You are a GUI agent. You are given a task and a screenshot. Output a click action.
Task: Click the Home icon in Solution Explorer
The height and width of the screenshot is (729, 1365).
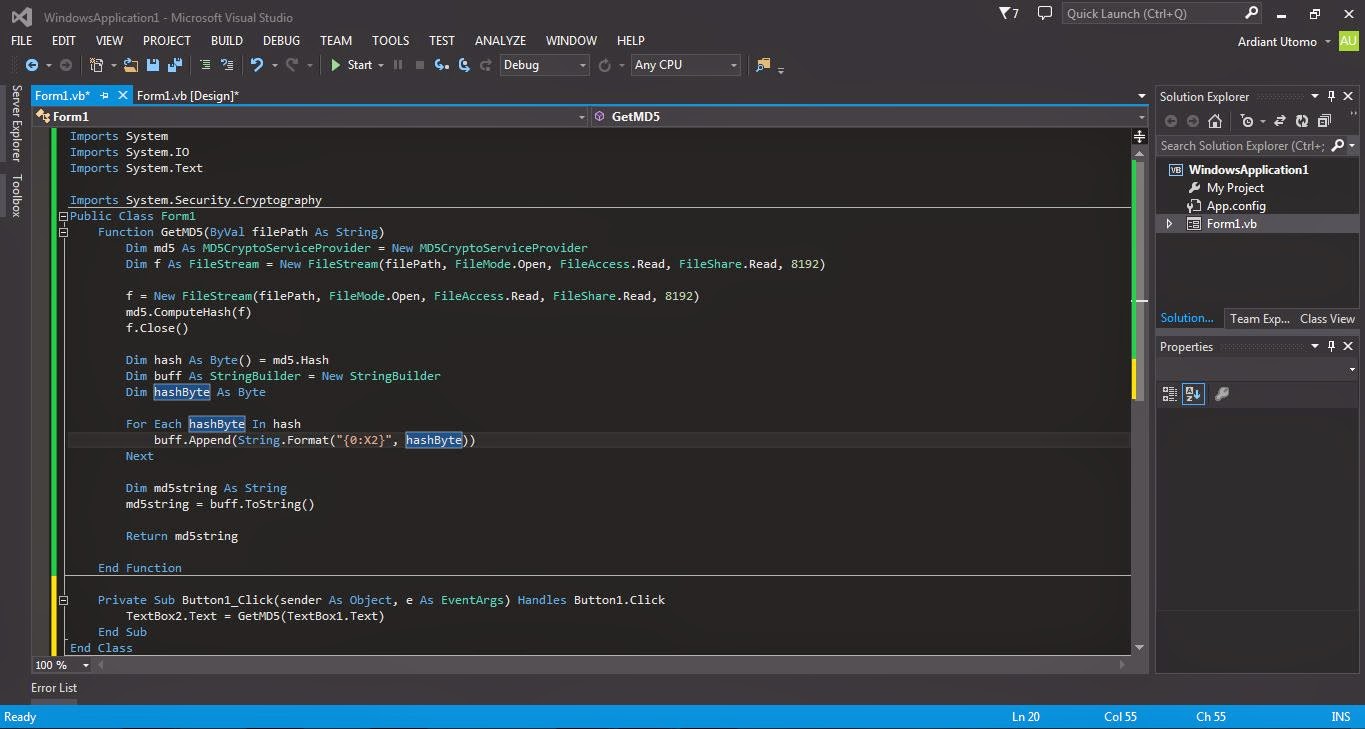click(x=1214, y=121)
